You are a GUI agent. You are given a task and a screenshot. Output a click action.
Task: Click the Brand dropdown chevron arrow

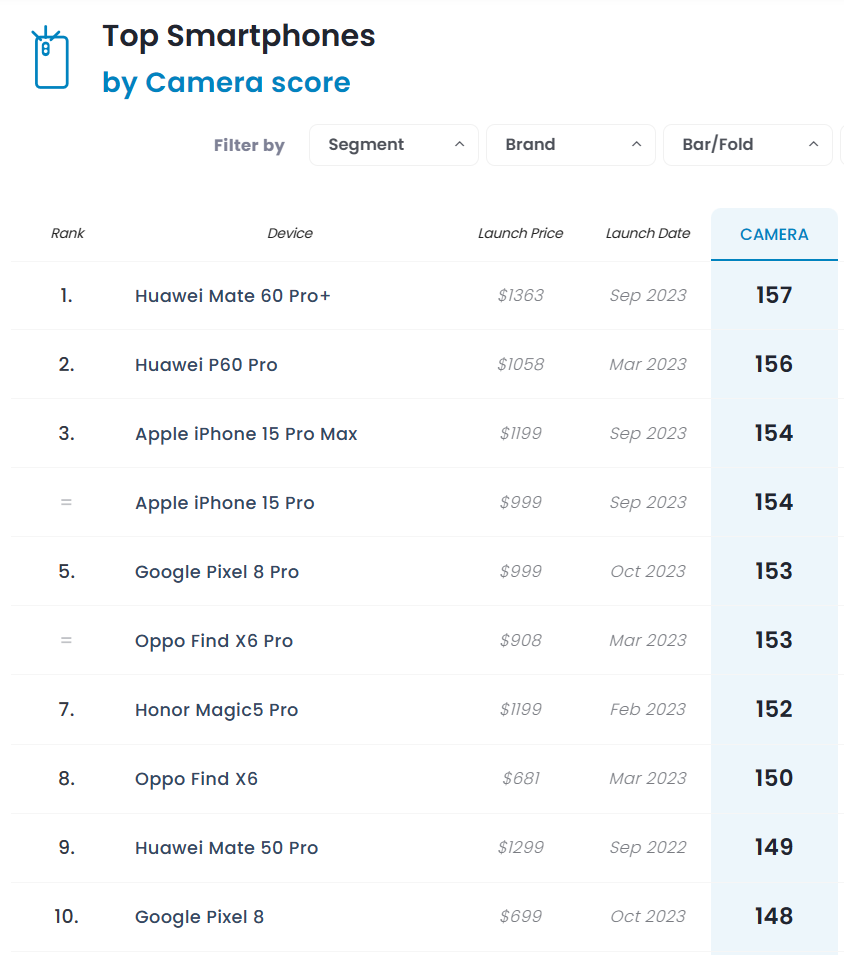click(x=636, y=144)
